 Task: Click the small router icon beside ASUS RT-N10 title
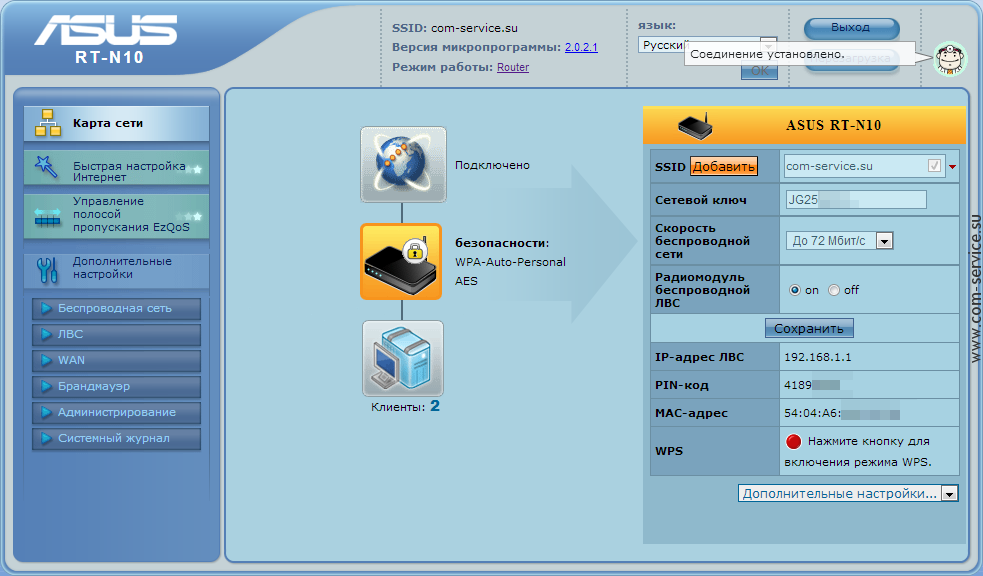695,125
